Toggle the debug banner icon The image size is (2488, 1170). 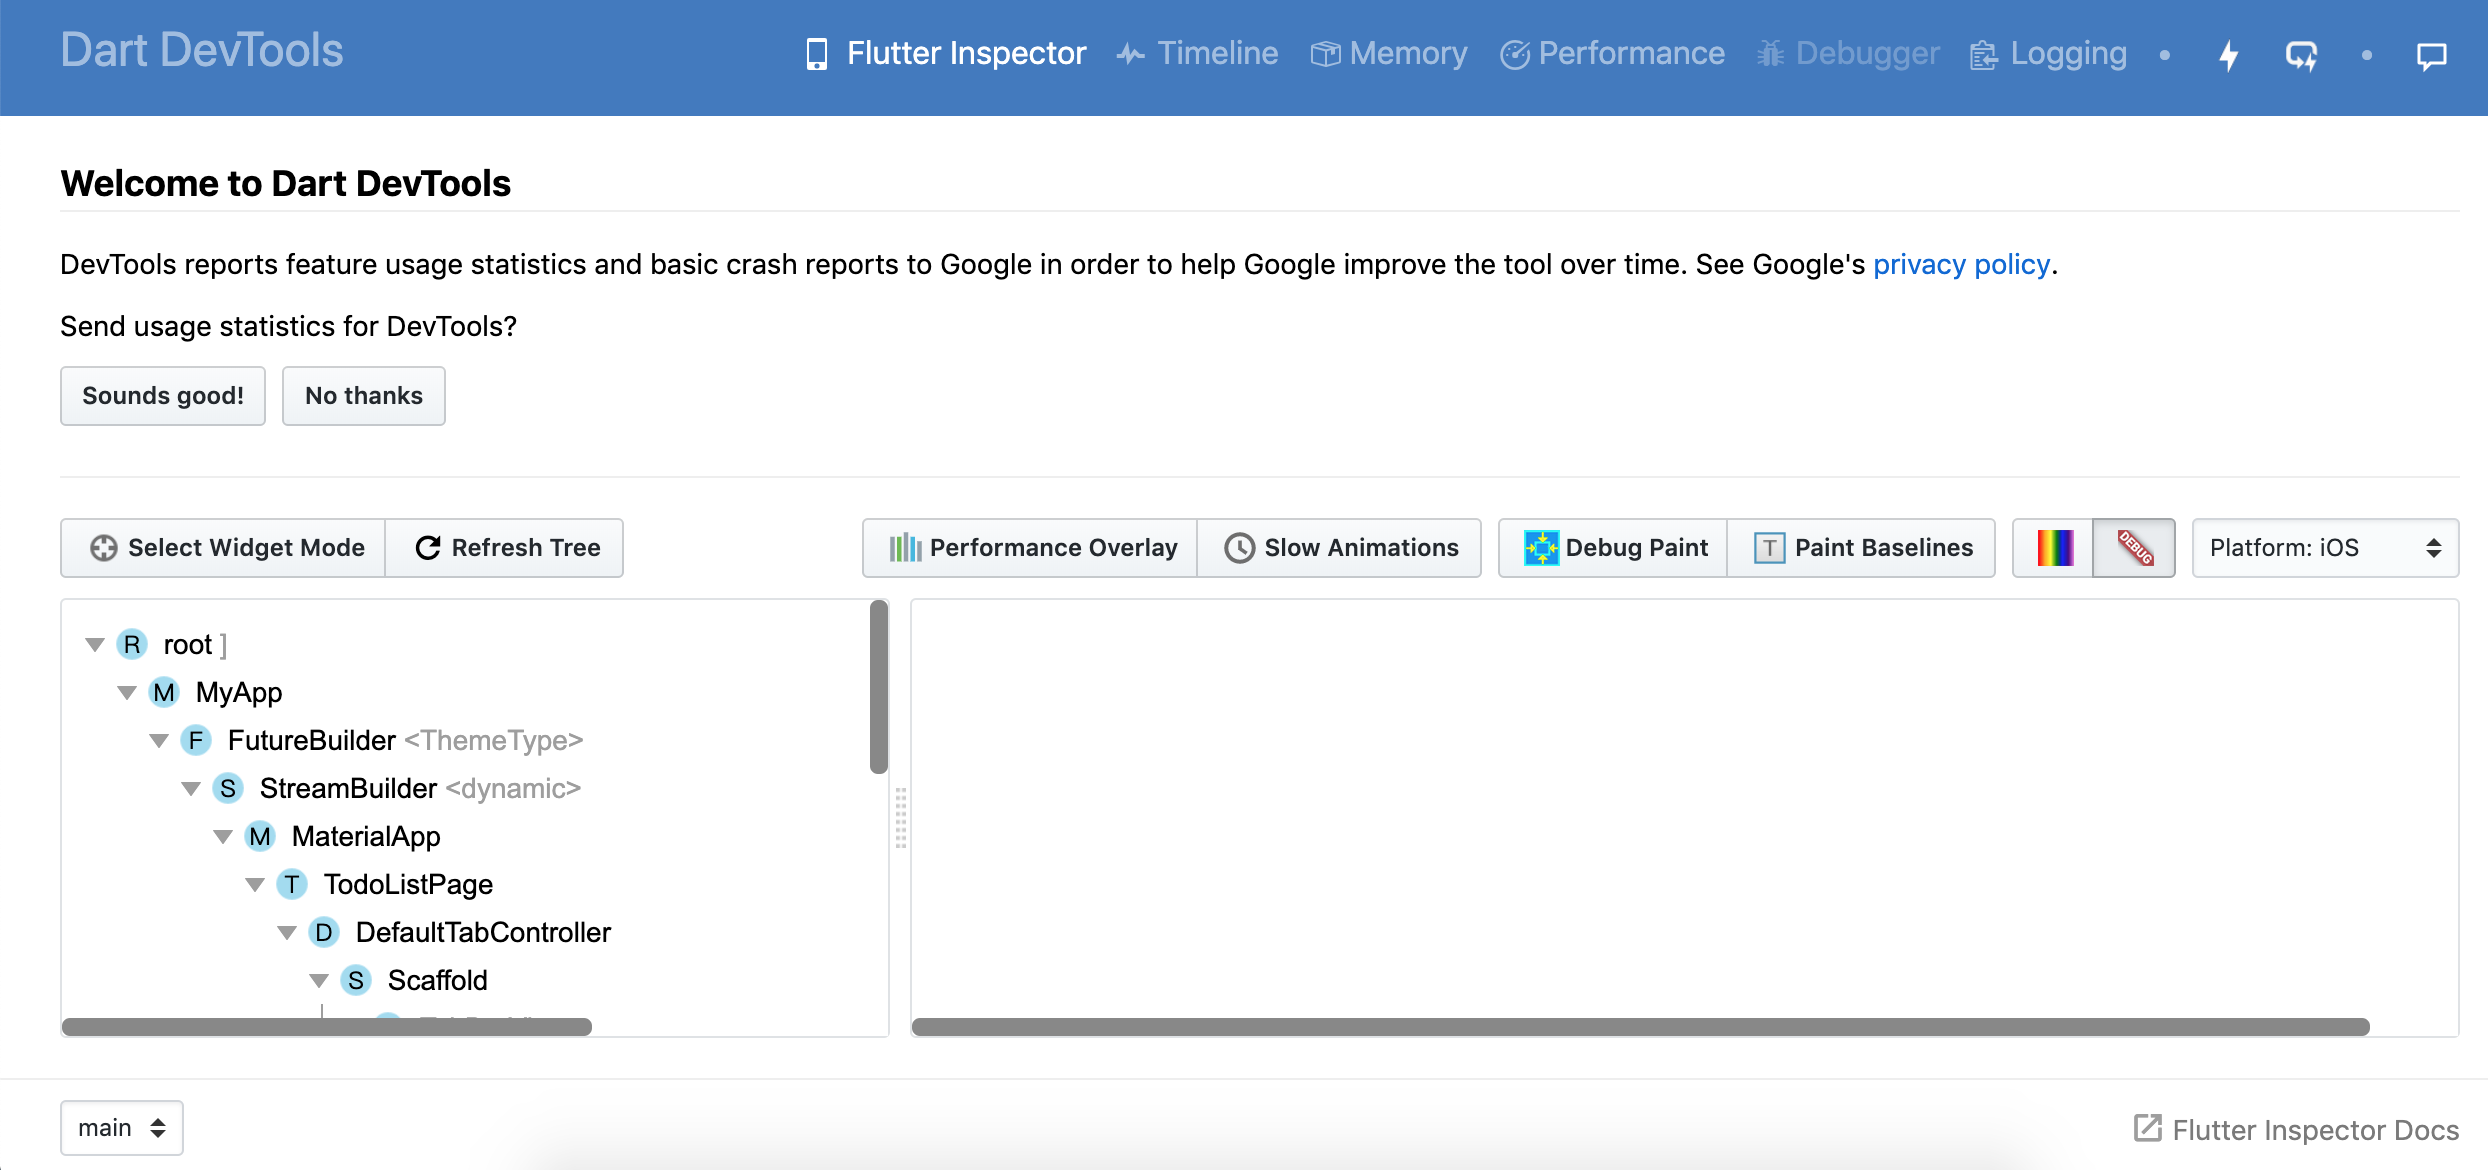(x=2134, y=548)
